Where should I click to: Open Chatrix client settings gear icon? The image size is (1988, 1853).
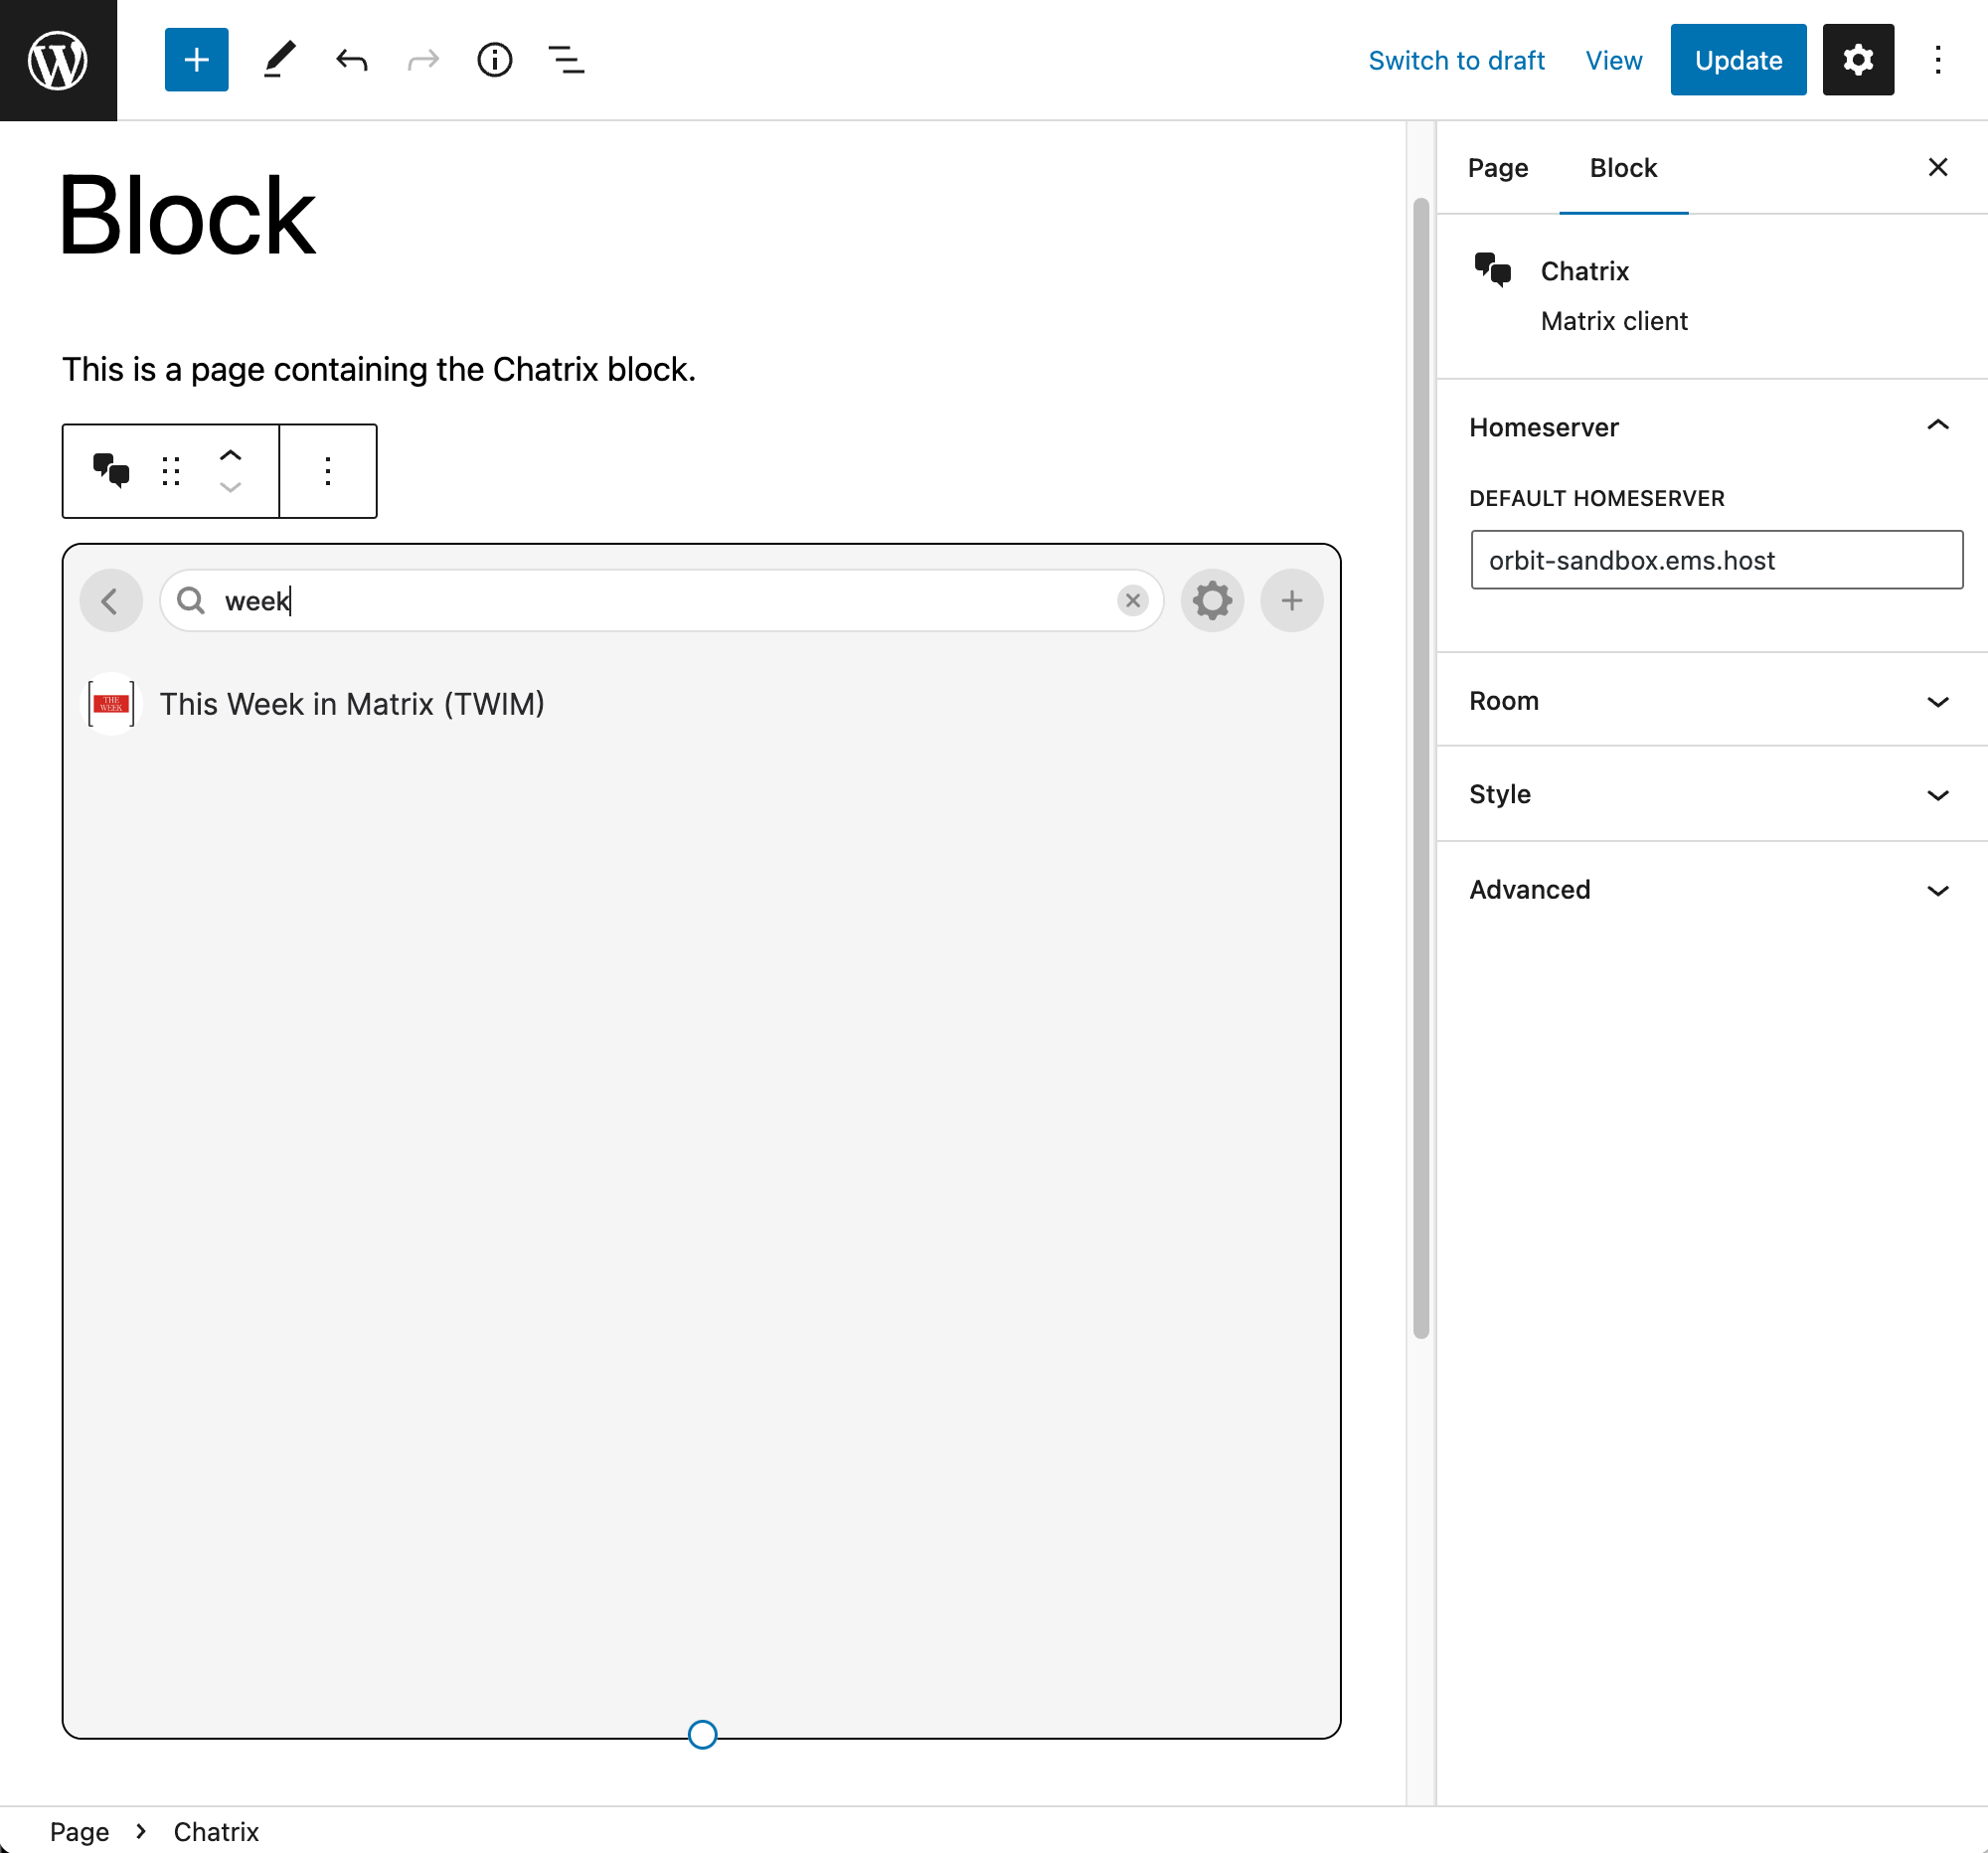[1211, 600]
